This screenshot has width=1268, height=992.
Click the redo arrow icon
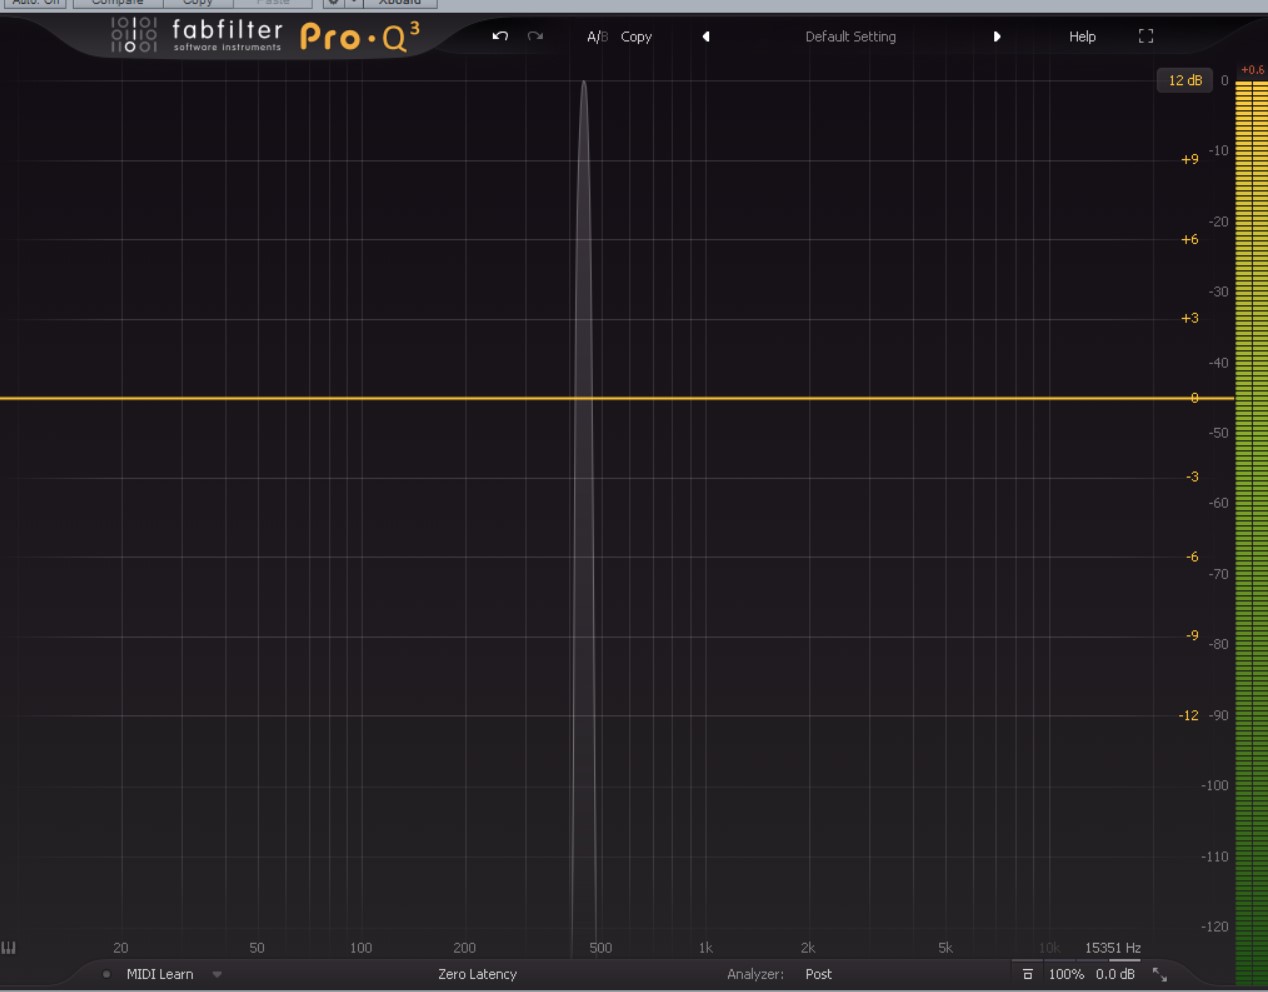point(535,36)
